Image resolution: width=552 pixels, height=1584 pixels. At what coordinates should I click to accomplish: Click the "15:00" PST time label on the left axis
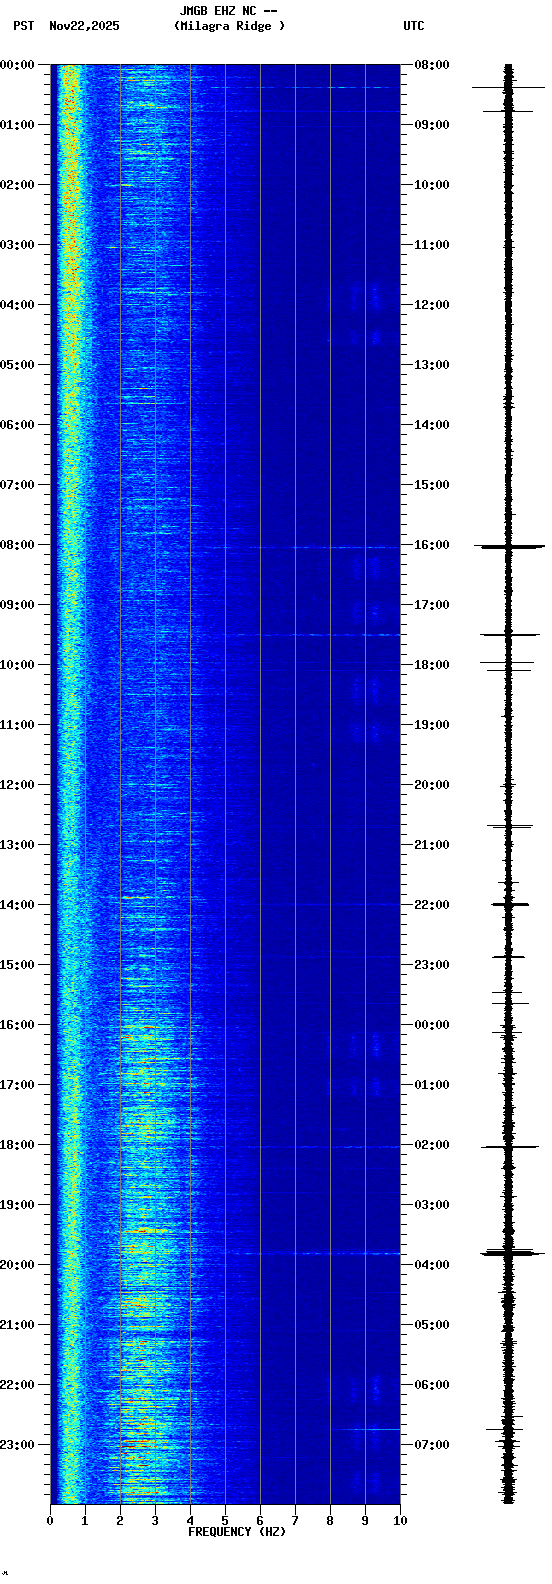click(x=18, y=965)
